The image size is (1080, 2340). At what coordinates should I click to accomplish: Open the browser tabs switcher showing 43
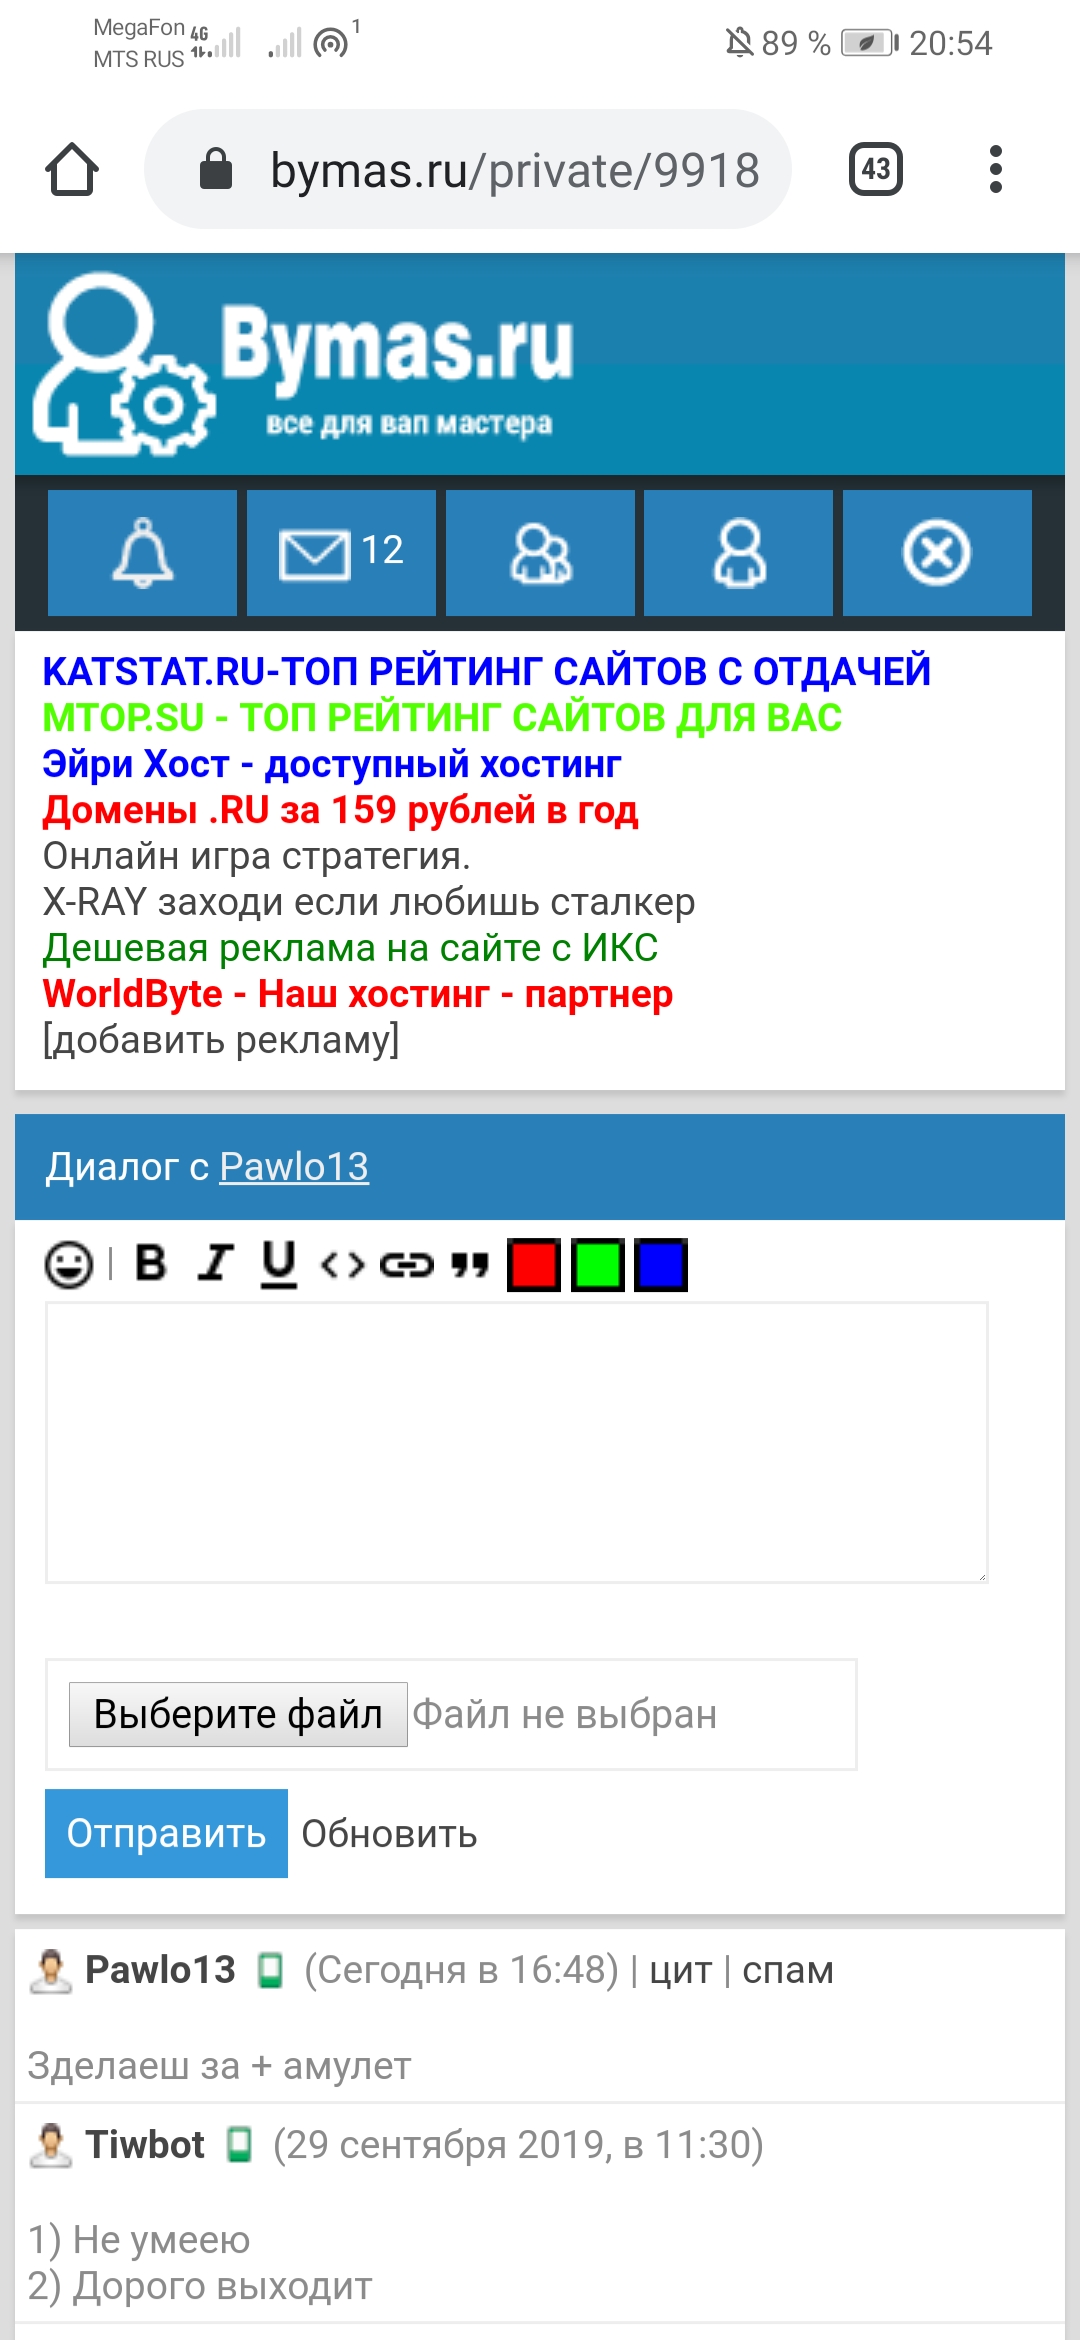point(875,169)
